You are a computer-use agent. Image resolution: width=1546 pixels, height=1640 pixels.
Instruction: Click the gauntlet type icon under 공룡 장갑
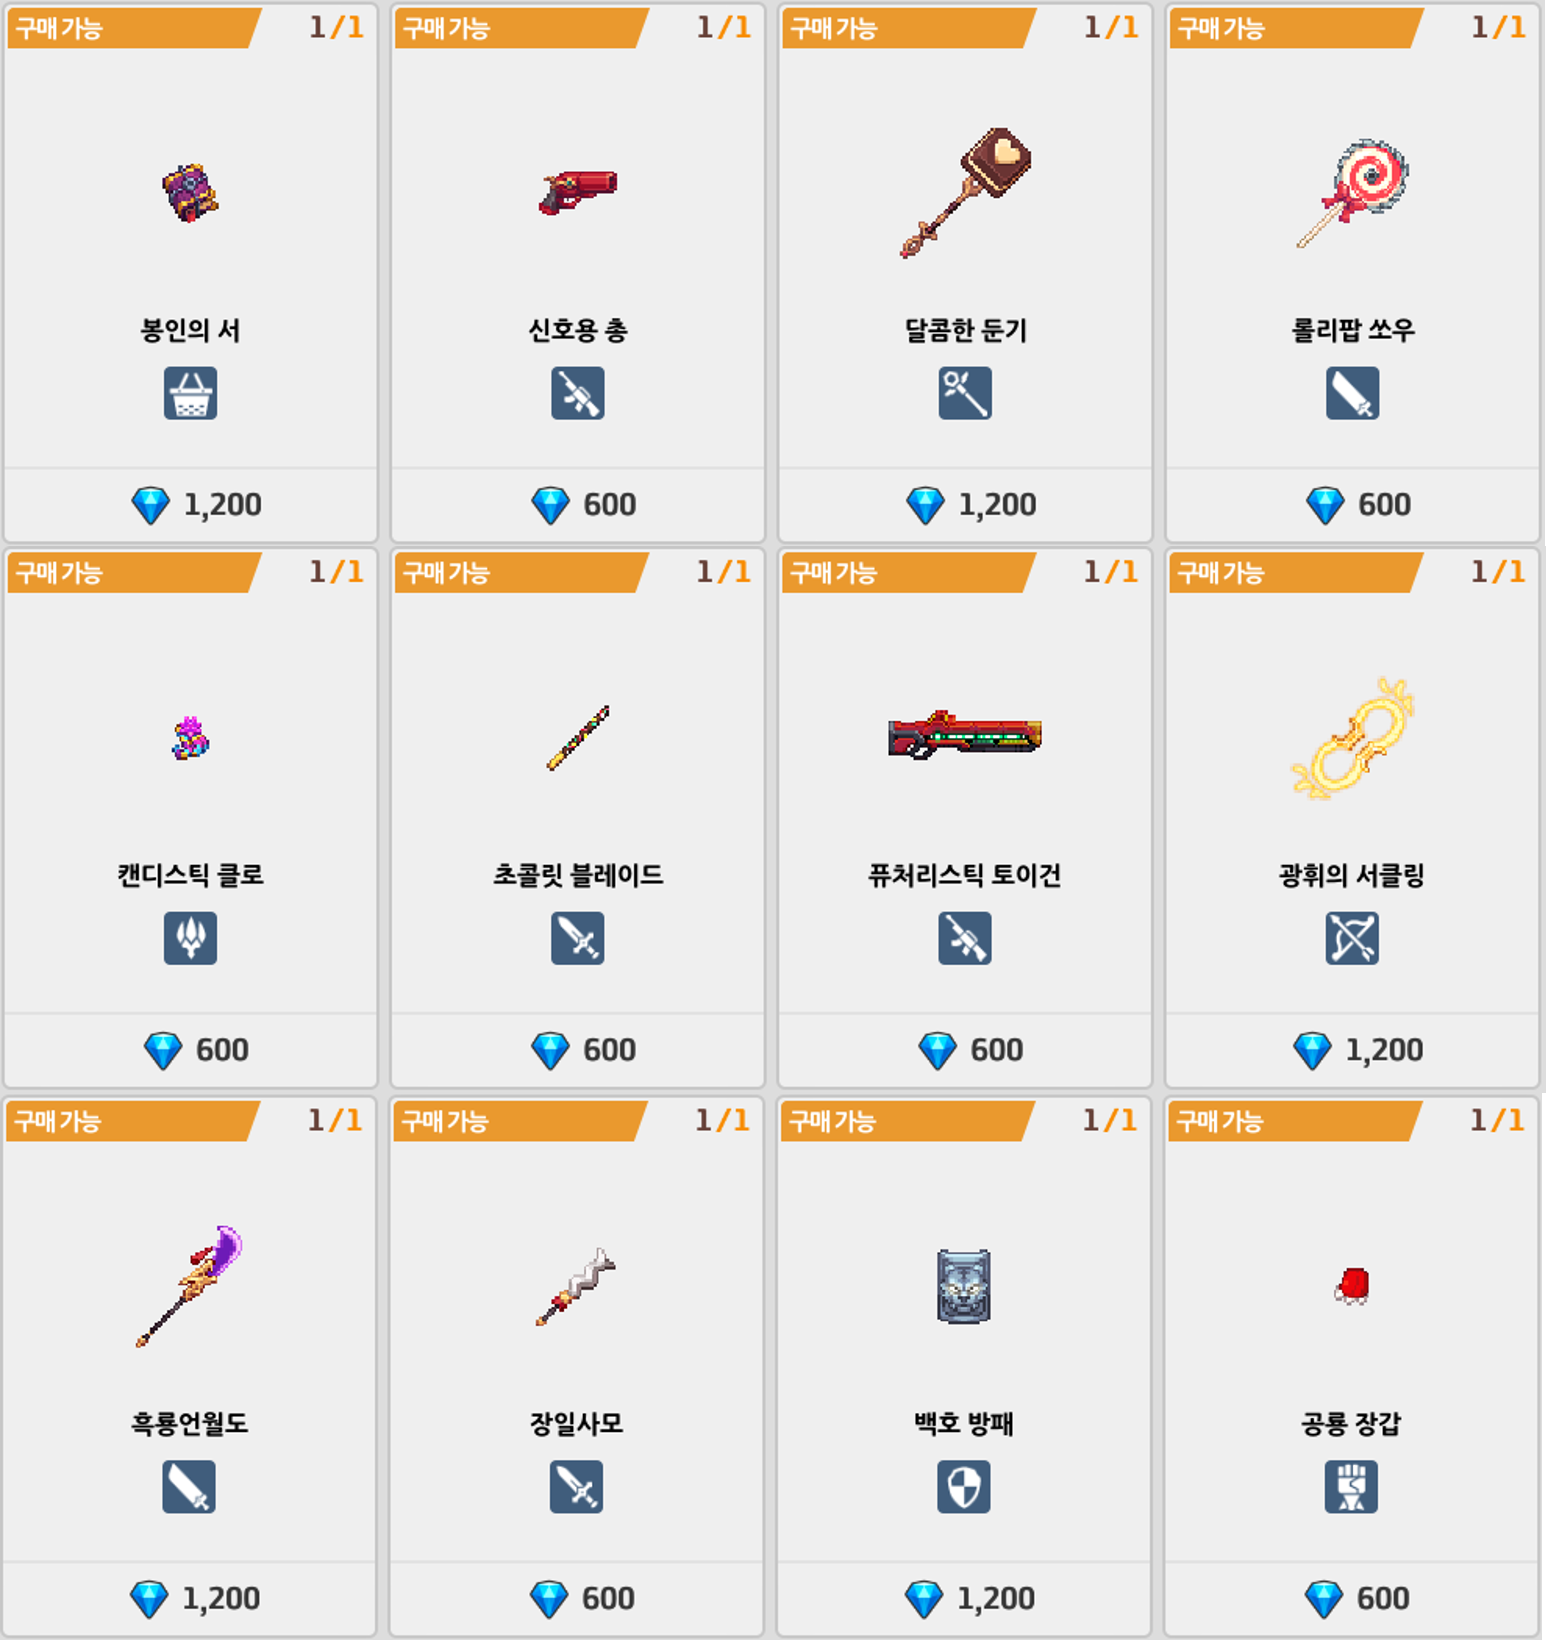(1351, 1486)
